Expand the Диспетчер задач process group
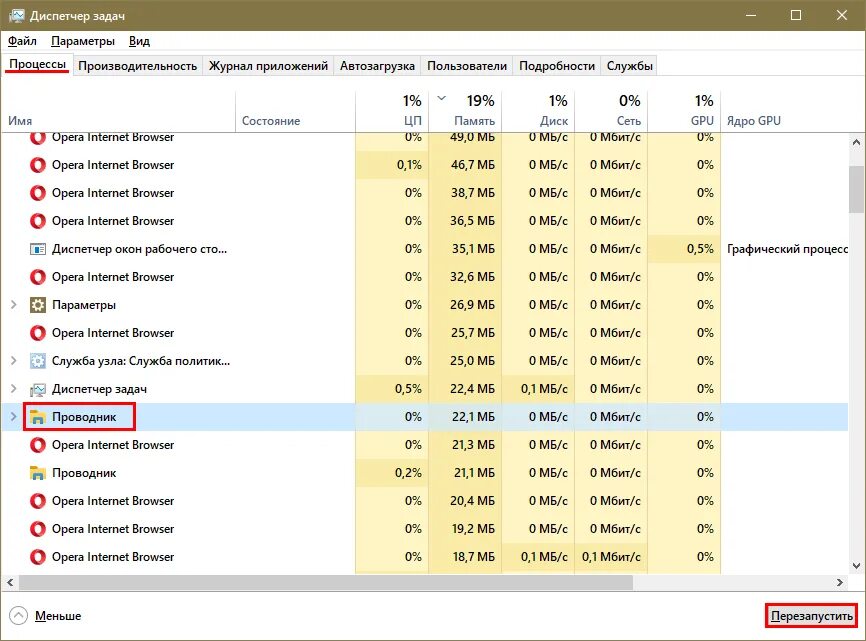Image resolution: width=866 pixels, height=641 pixels. coord(14,389)
